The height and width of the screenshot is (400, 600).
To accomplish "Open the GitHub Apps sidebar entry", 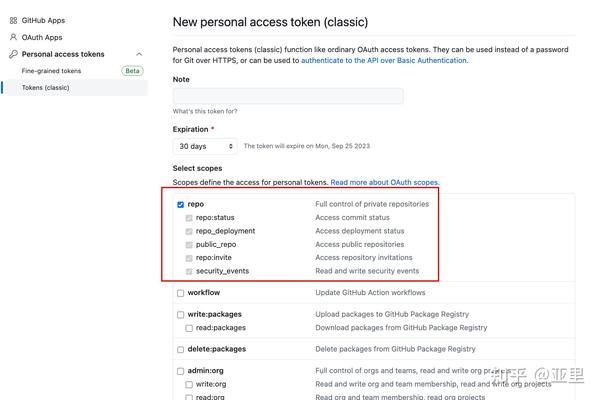I will point(43,20).
